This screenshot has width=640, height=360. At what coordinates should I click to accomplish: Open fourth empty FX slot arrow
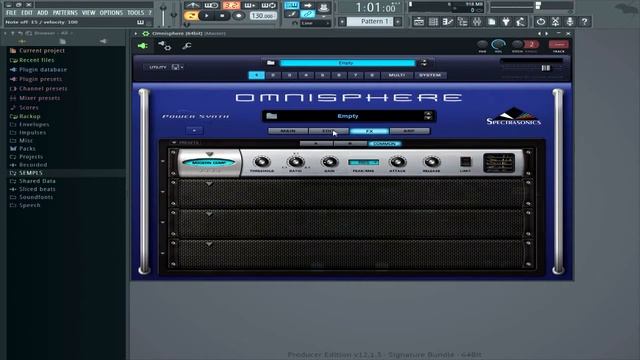[x=209, y=244]
